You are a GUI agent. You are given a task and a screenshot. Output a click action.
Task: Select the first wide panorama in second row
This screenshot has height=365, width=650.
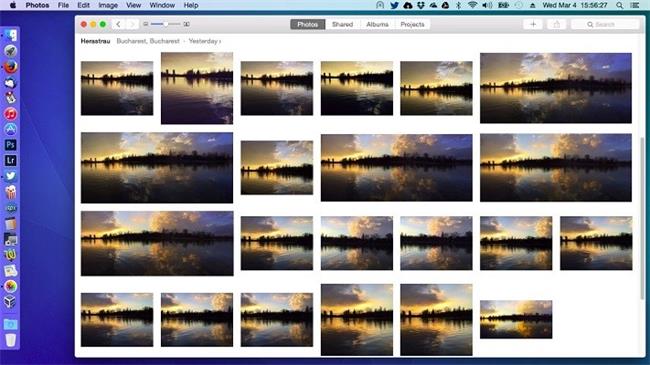[x=157, y=168]
